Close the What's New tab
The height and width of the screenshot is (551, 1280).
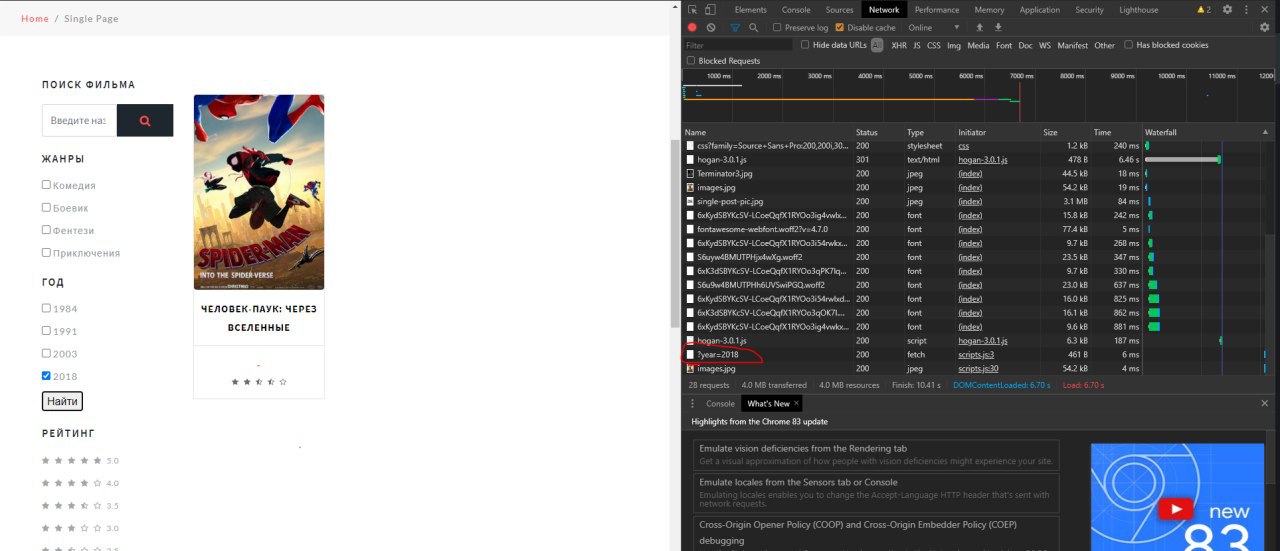[797, 404]
